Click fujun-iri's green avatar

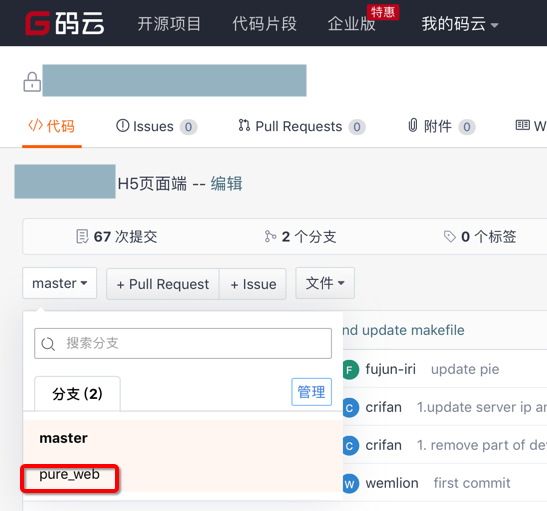coord(350,370)
